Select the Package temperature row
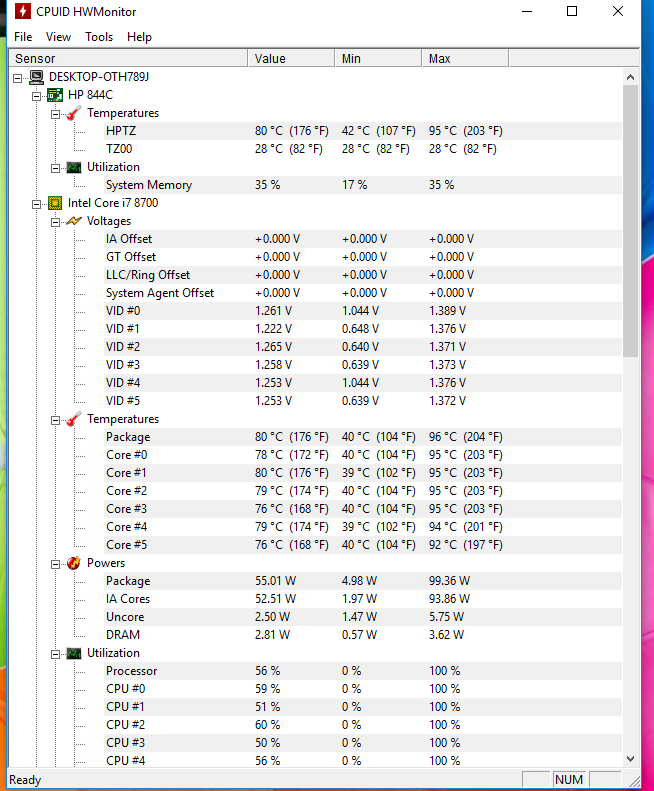The image size is (654, 791). [362, 437]
